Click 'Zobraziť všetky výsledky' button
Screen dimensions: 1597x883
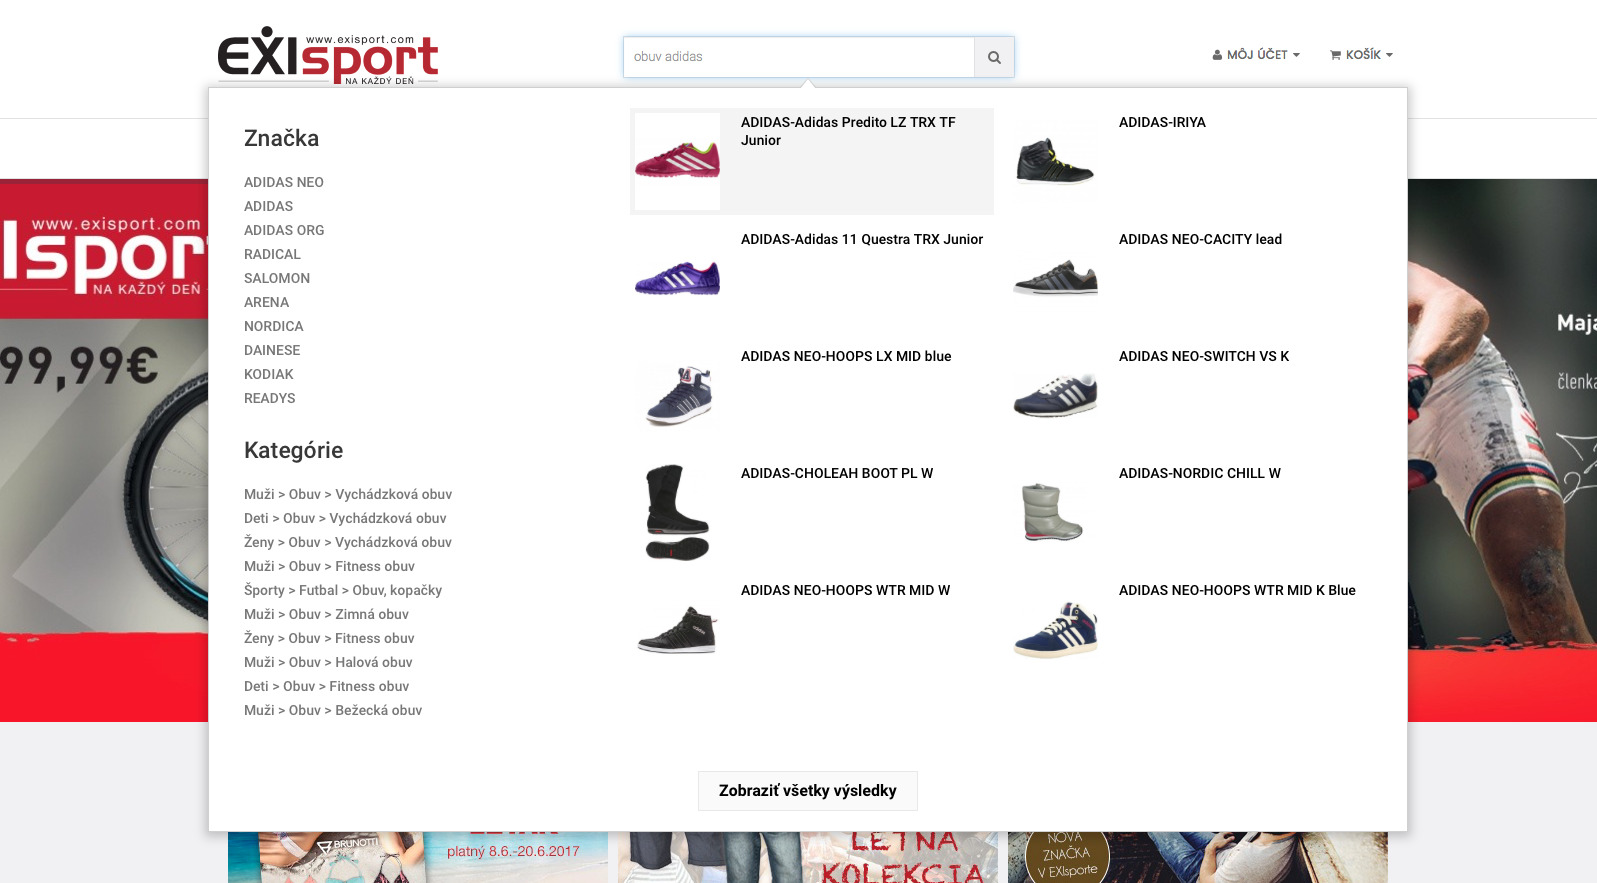pyautogui.click(x=807, y=791)
